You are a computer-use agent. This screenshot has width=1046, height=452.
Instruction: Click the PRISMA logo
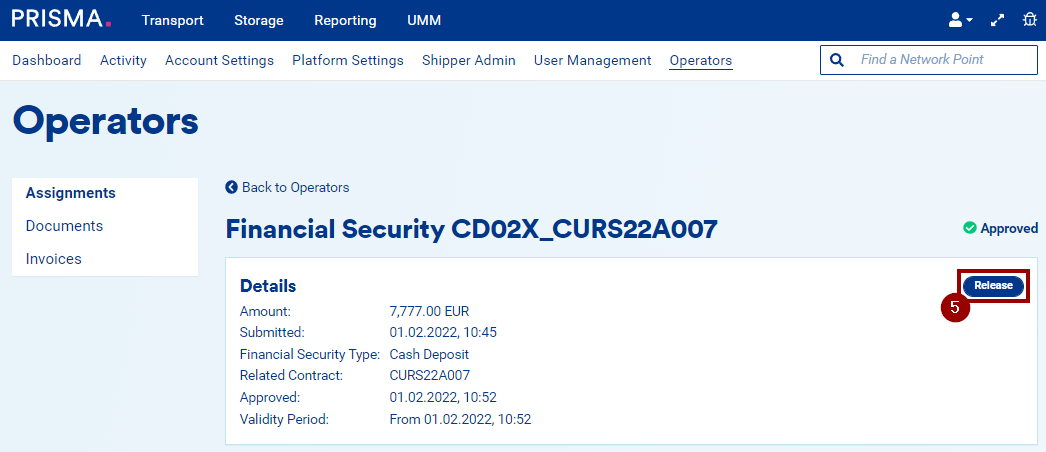click(x=61, y=19)
